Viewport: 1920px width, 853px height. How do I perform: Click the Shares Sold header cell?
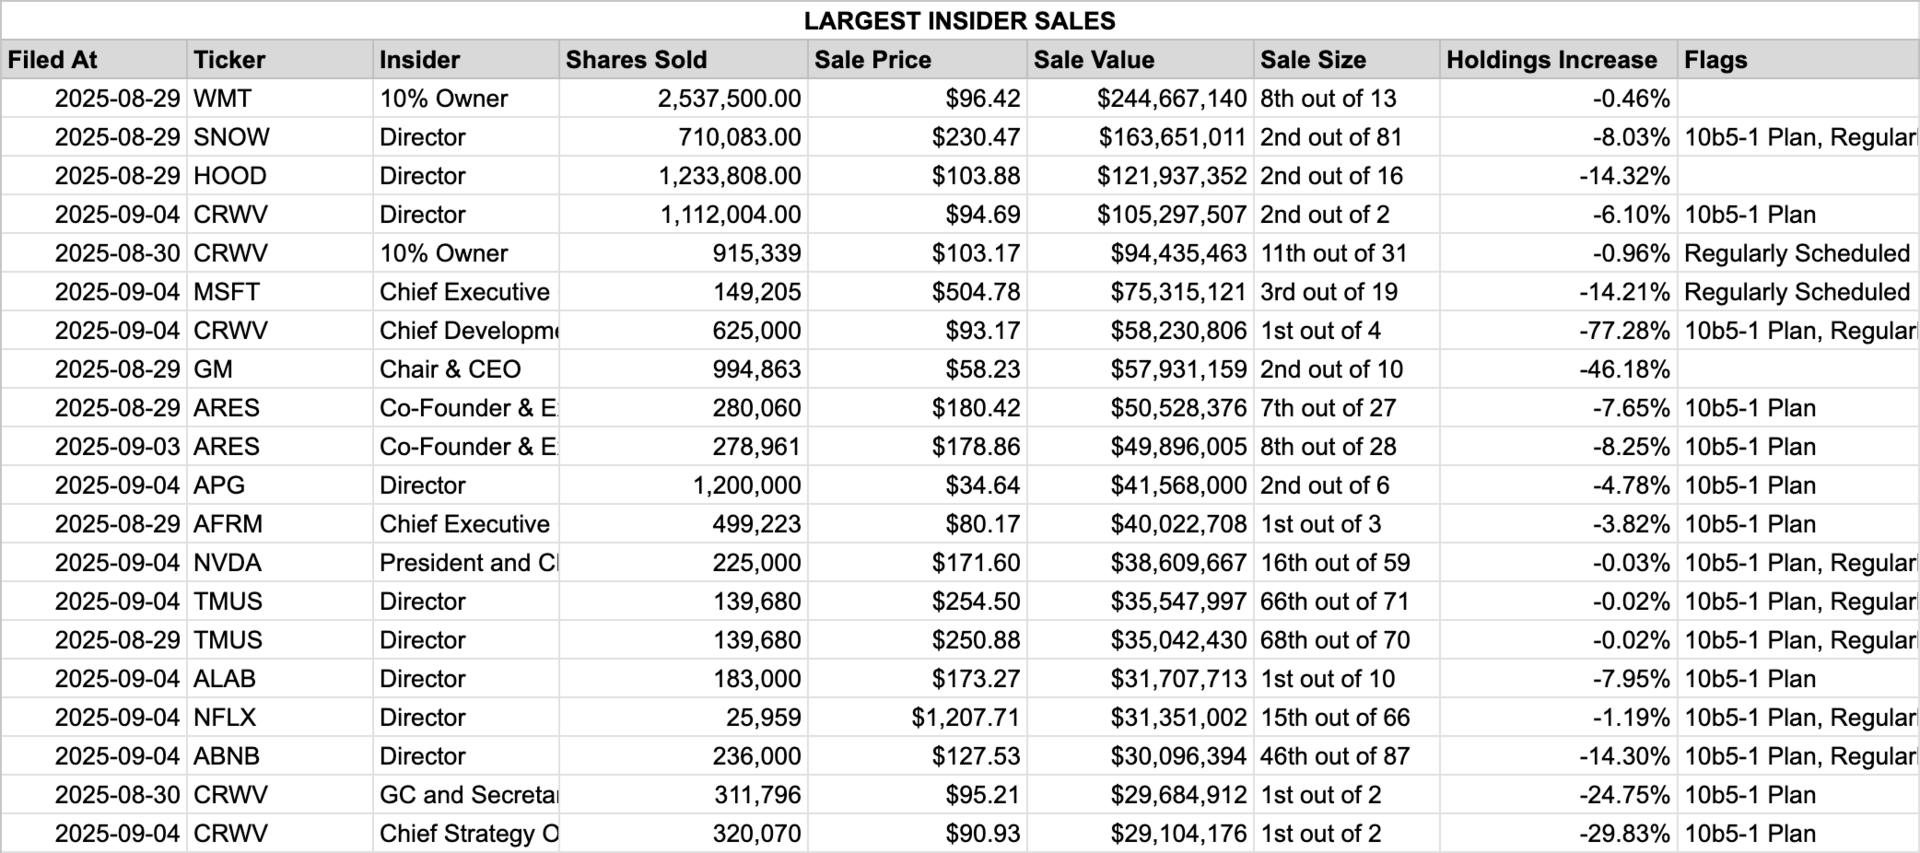pos(683,60)
